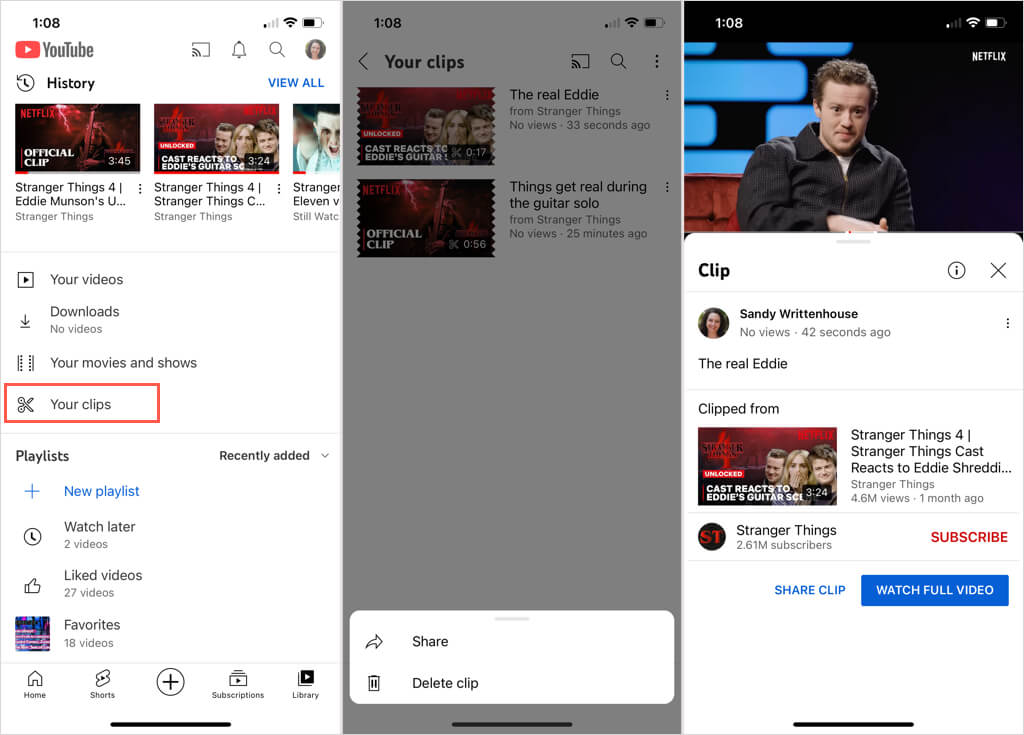This screenshot has height=735, width=1024.
Task: Tap the notifications bell icon
Action: pyautogui.click(x=239, y=50)
